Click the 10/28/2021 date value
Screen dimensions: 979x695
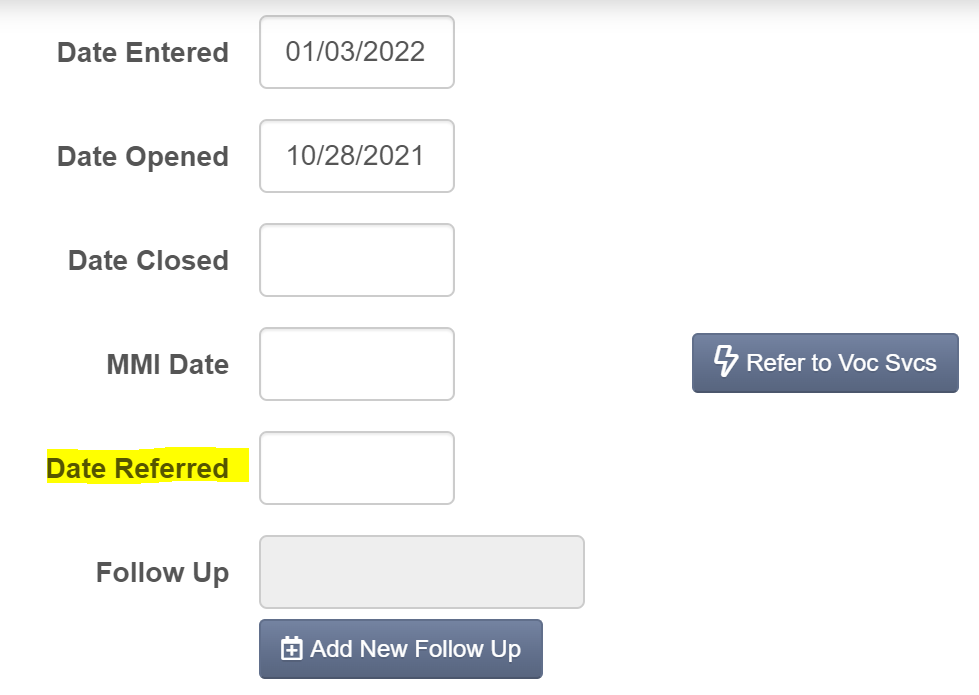click(355, 156)
